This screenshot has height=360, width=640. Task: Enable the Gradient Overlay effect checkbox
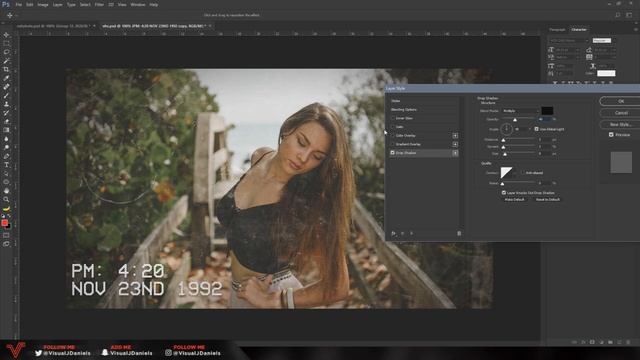click(393, 144)
